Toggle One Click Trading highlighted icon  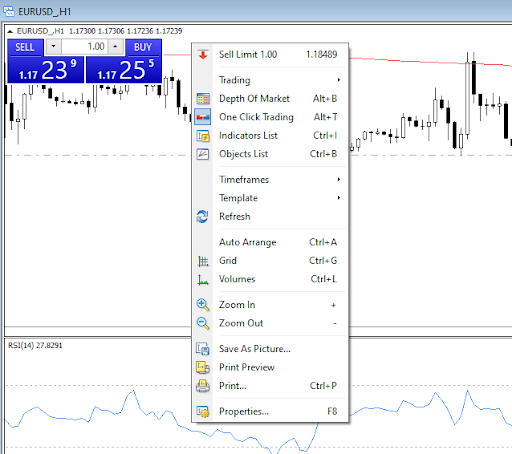click(203, 117)
